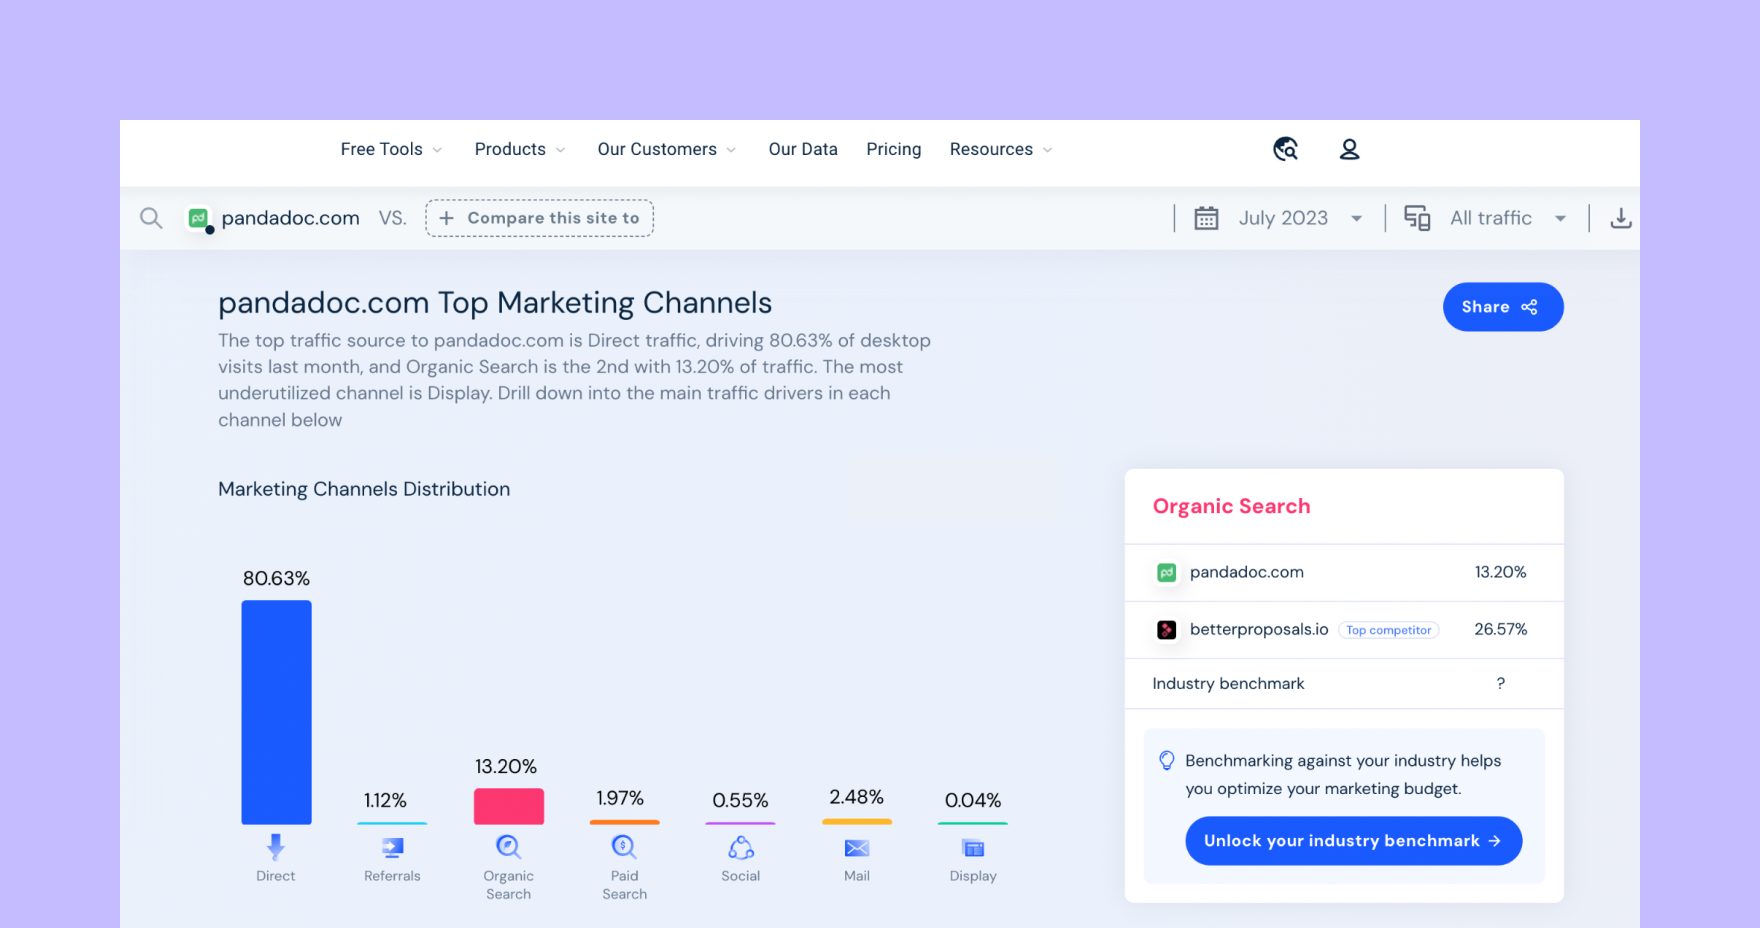Click the yellow Mail 2.48% bar
This screenshot has height=928, width=1760.
[x=857, y=822]
